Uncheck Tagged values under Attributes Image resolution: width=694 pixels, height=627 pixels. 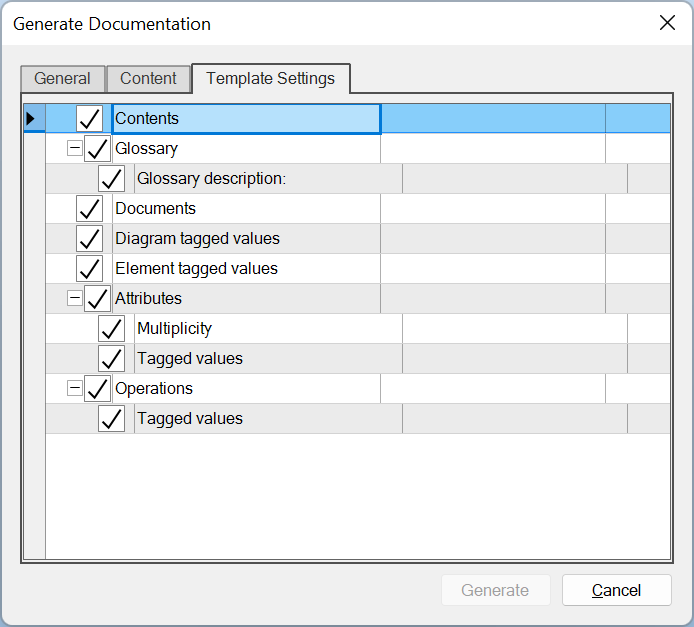[111, 359]
